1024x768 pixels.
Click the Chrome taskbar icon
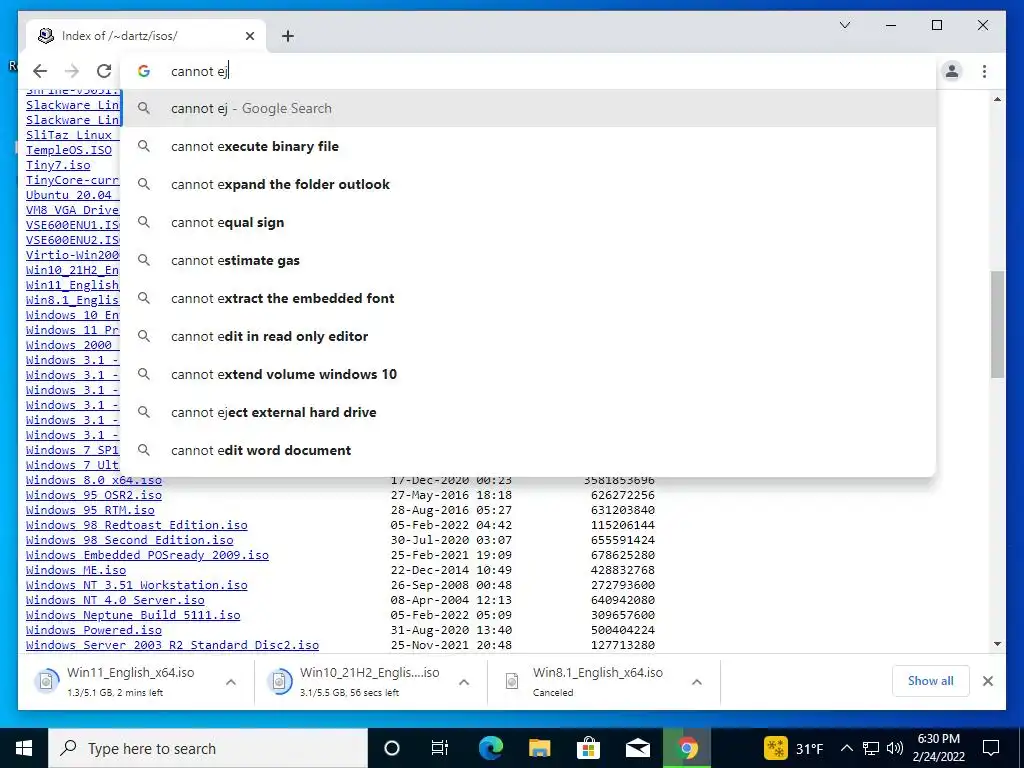point(686,748)
